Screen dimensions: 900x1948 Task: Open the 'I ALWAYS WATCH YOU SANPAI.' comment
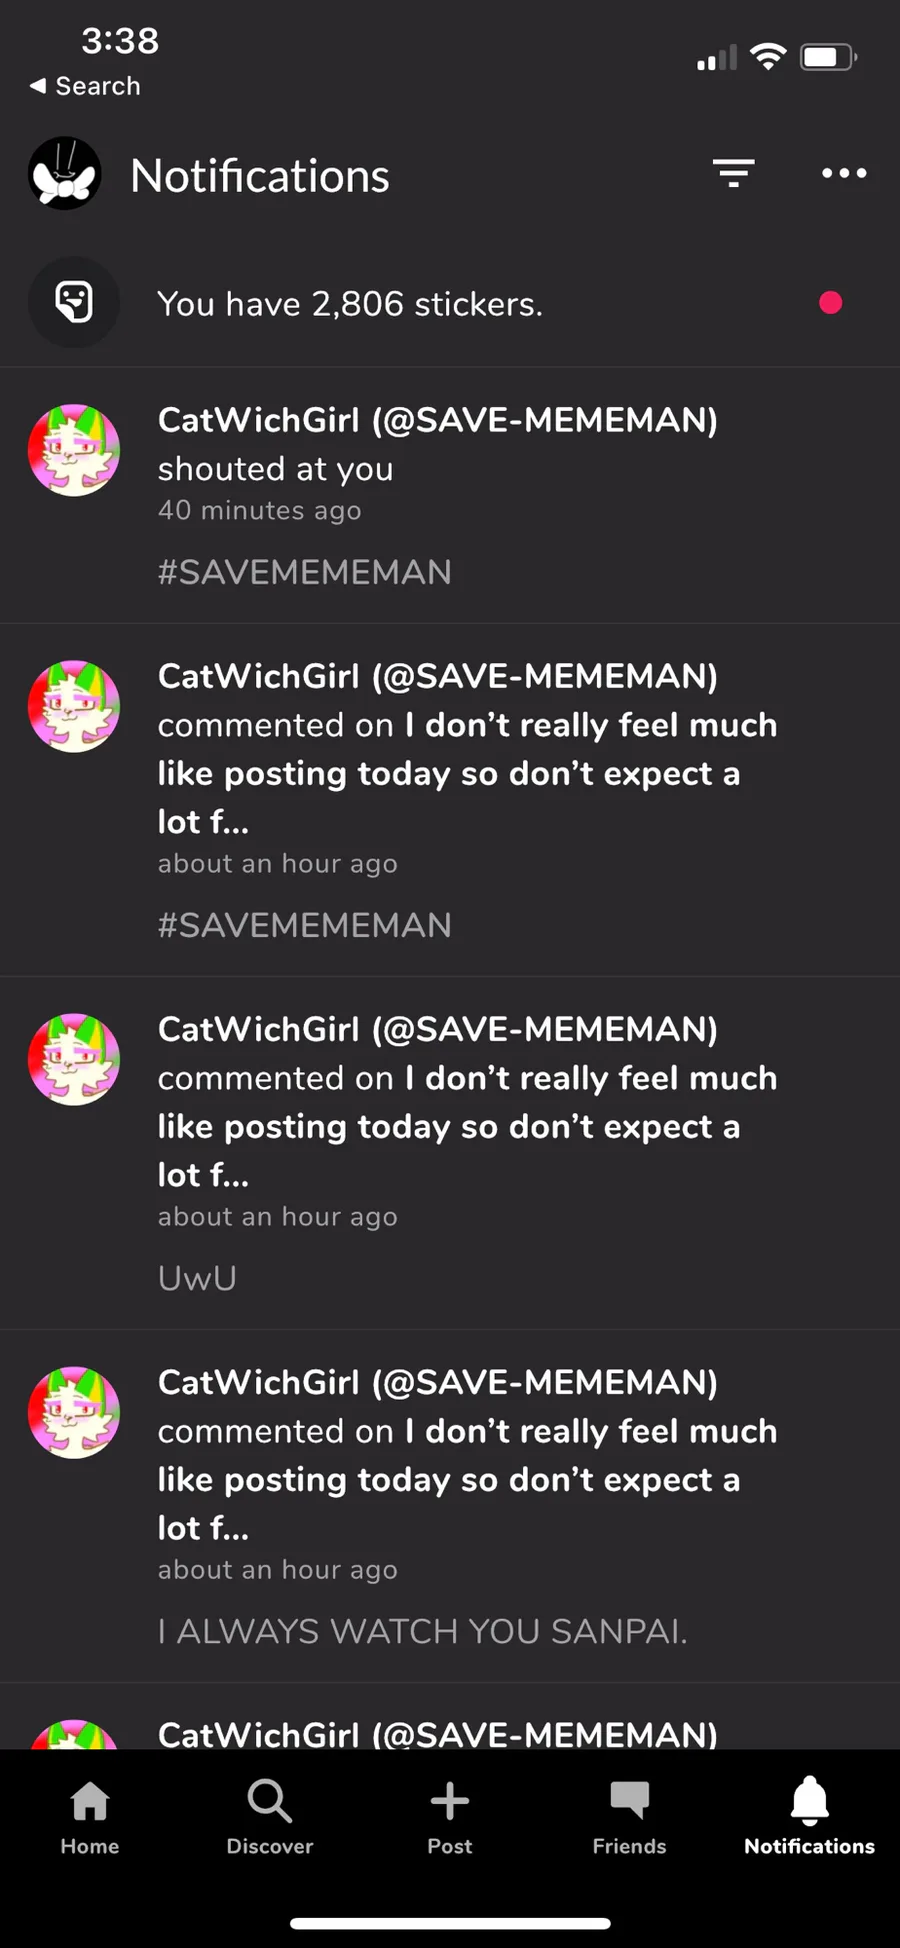[x=450, y=1506]
